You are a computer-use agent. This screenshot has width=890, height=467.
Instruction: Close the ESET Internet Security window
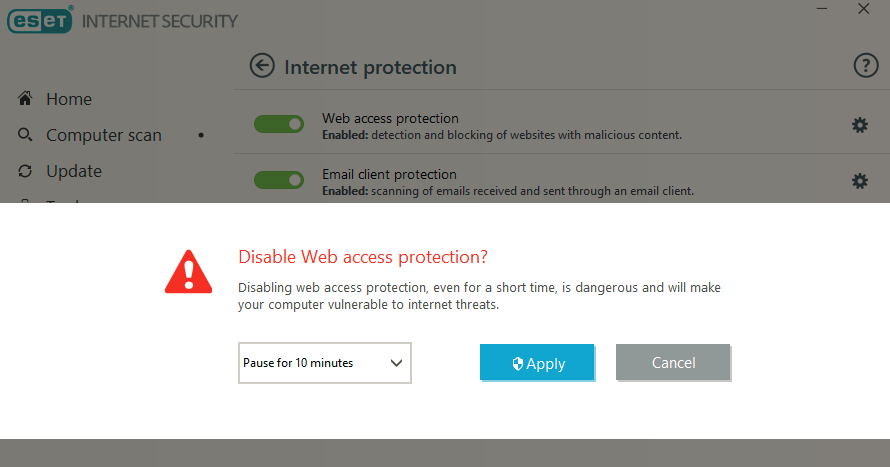coord(864,9)
